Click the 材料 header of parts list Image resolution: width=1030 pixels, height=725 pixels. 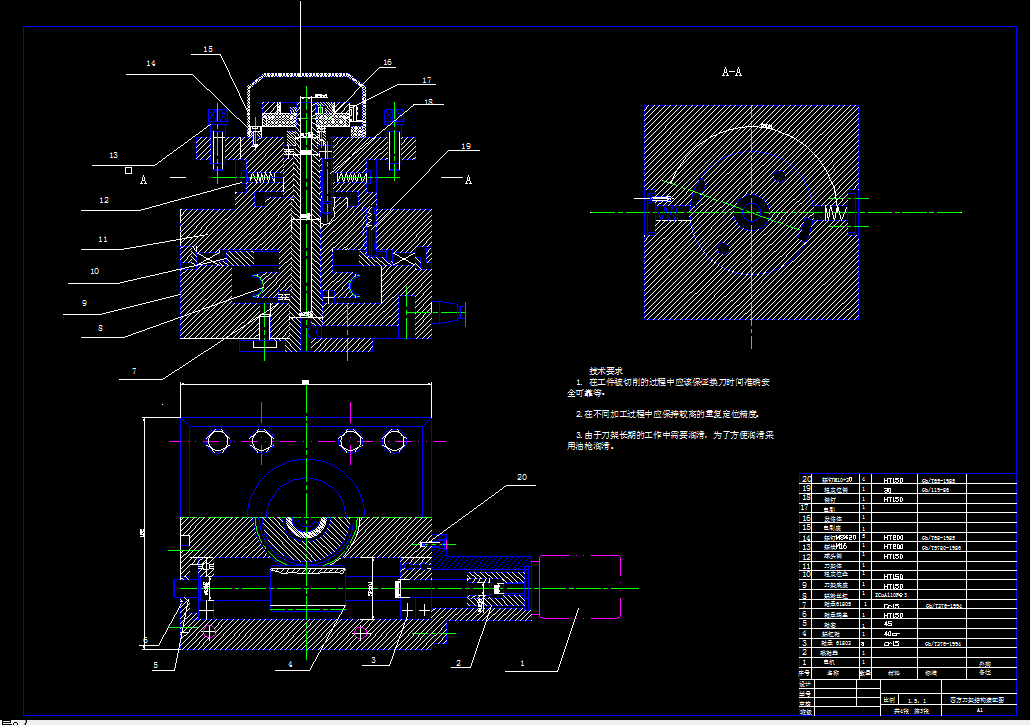[894, 673]
